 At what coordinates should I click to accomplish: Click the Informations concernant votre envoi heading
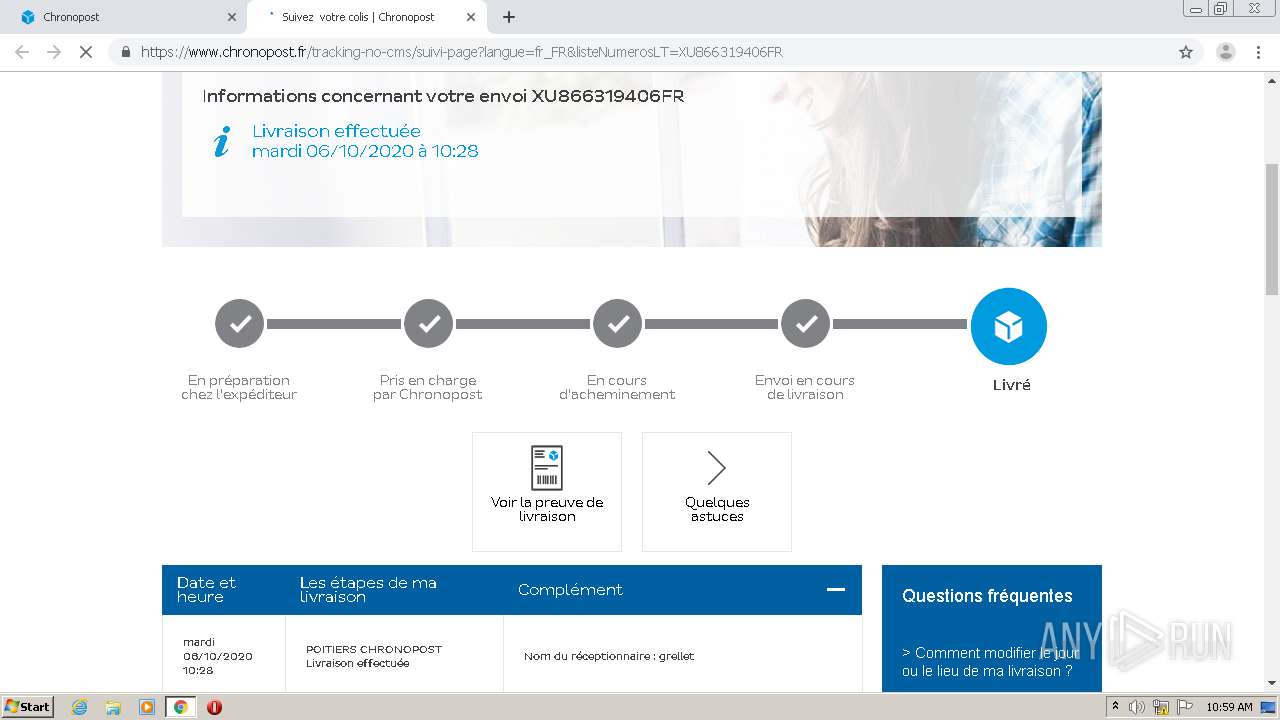pyautogui.click(x=443, y=96)
